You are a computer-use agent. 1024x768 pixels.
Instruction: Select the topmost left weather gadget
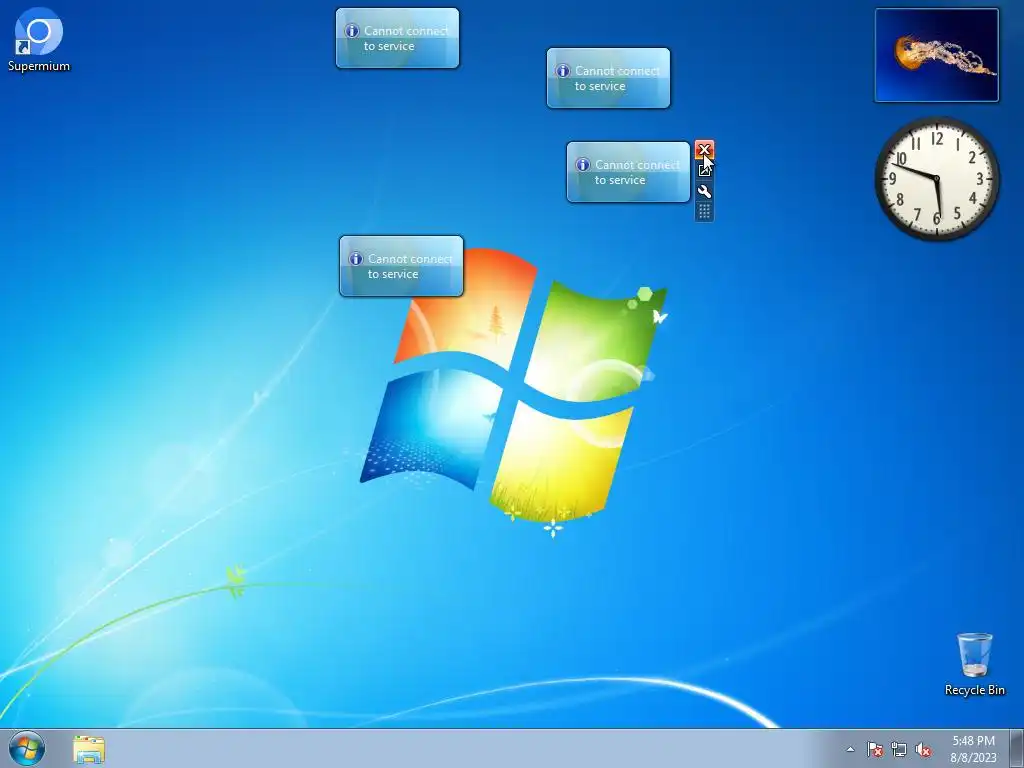coord(397,38)
